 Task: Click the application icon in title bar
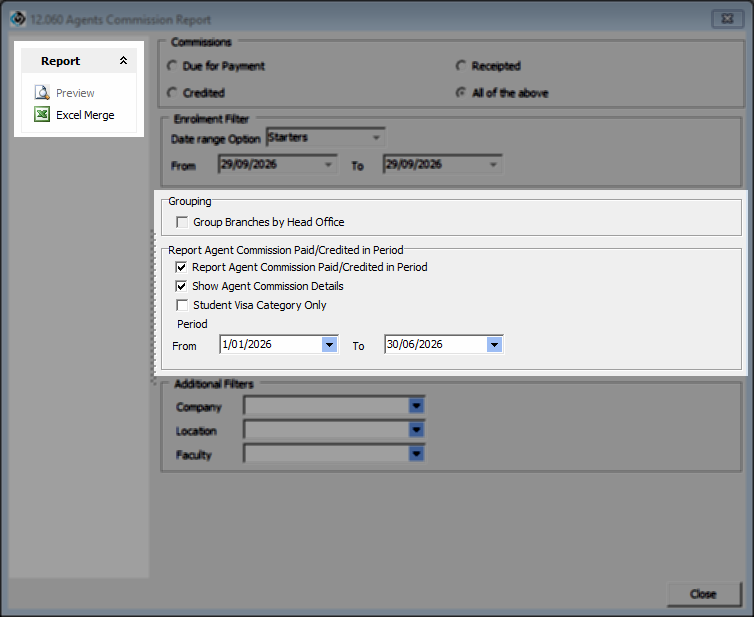[x=18, y=19]
